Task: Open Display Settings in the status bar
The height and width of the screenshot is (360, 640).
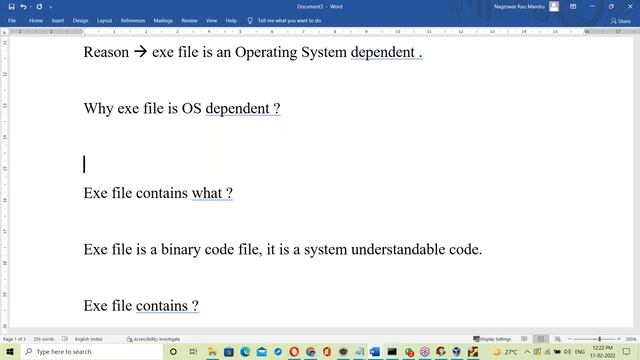Action: pyautogui.click(x=492, y=339)
